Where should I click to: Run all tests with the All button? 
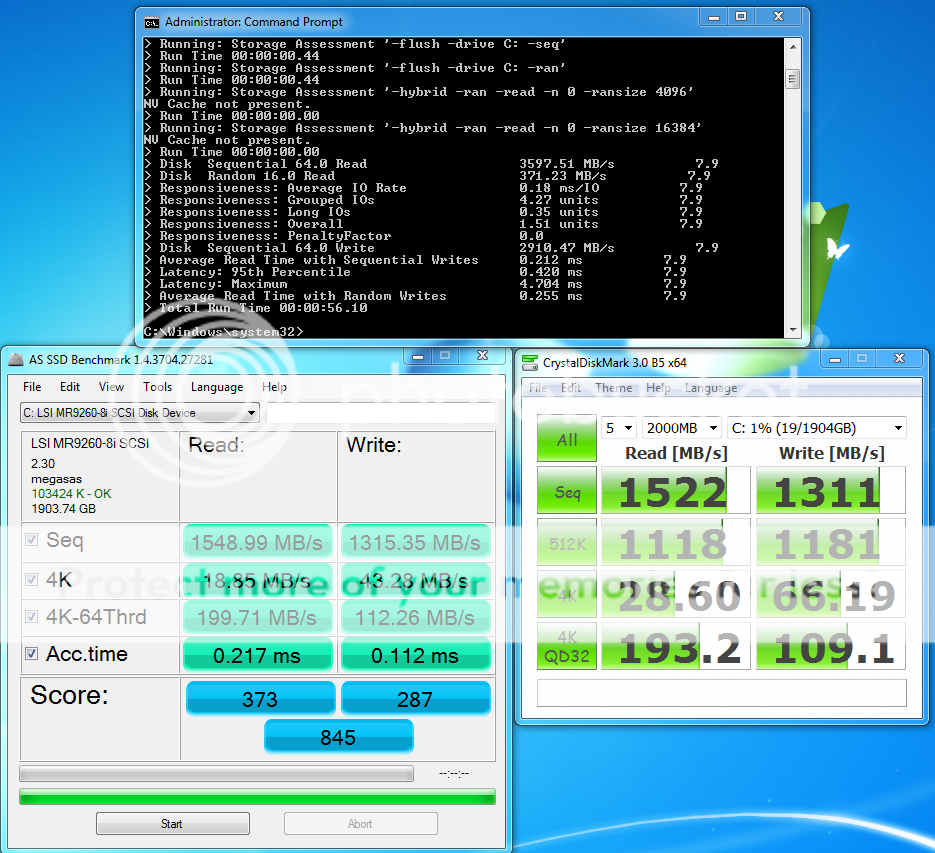[566, 438]
